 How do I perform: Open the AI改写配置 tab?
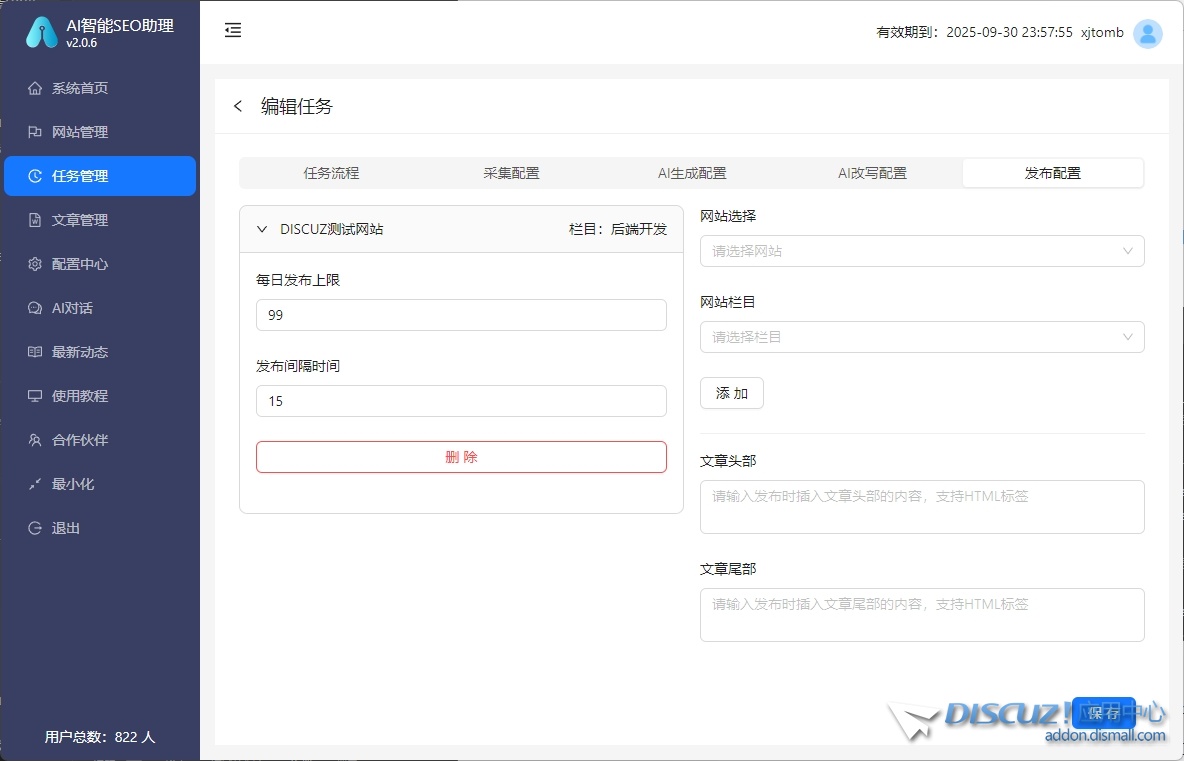(872, 173)
